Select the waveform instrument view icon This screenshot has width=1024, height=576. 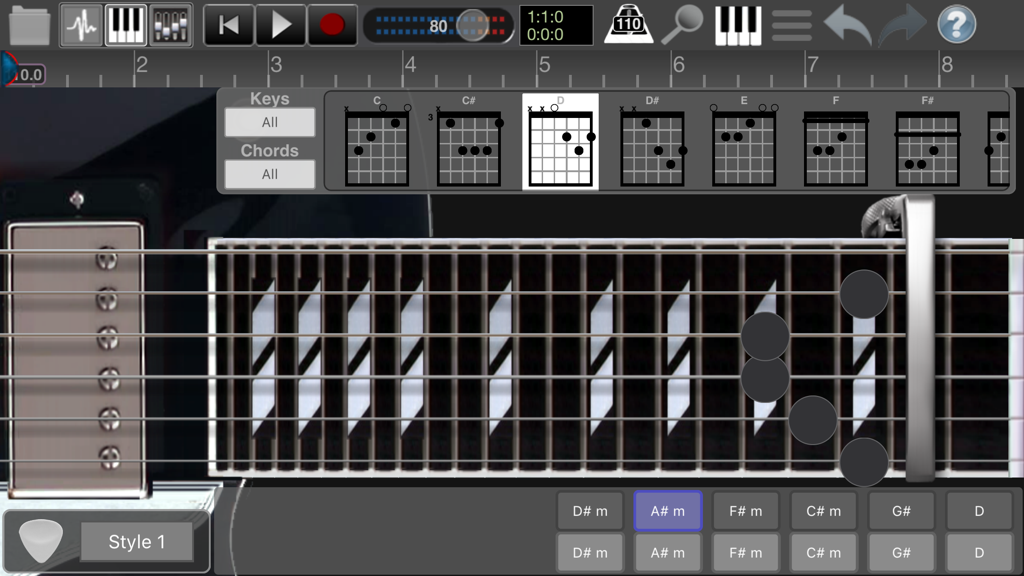pos(80,25)
